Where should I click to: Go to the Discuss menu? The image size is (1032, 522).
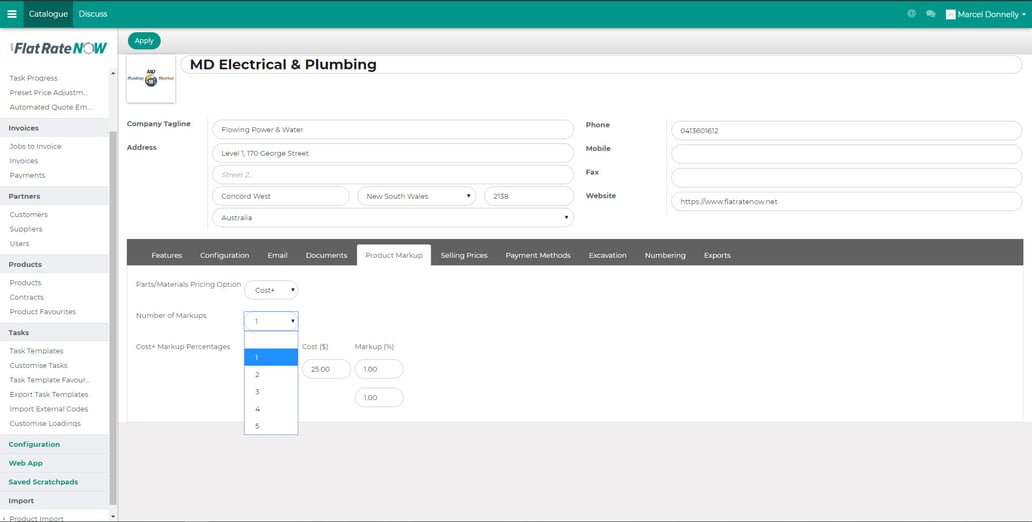pos(93,14)
